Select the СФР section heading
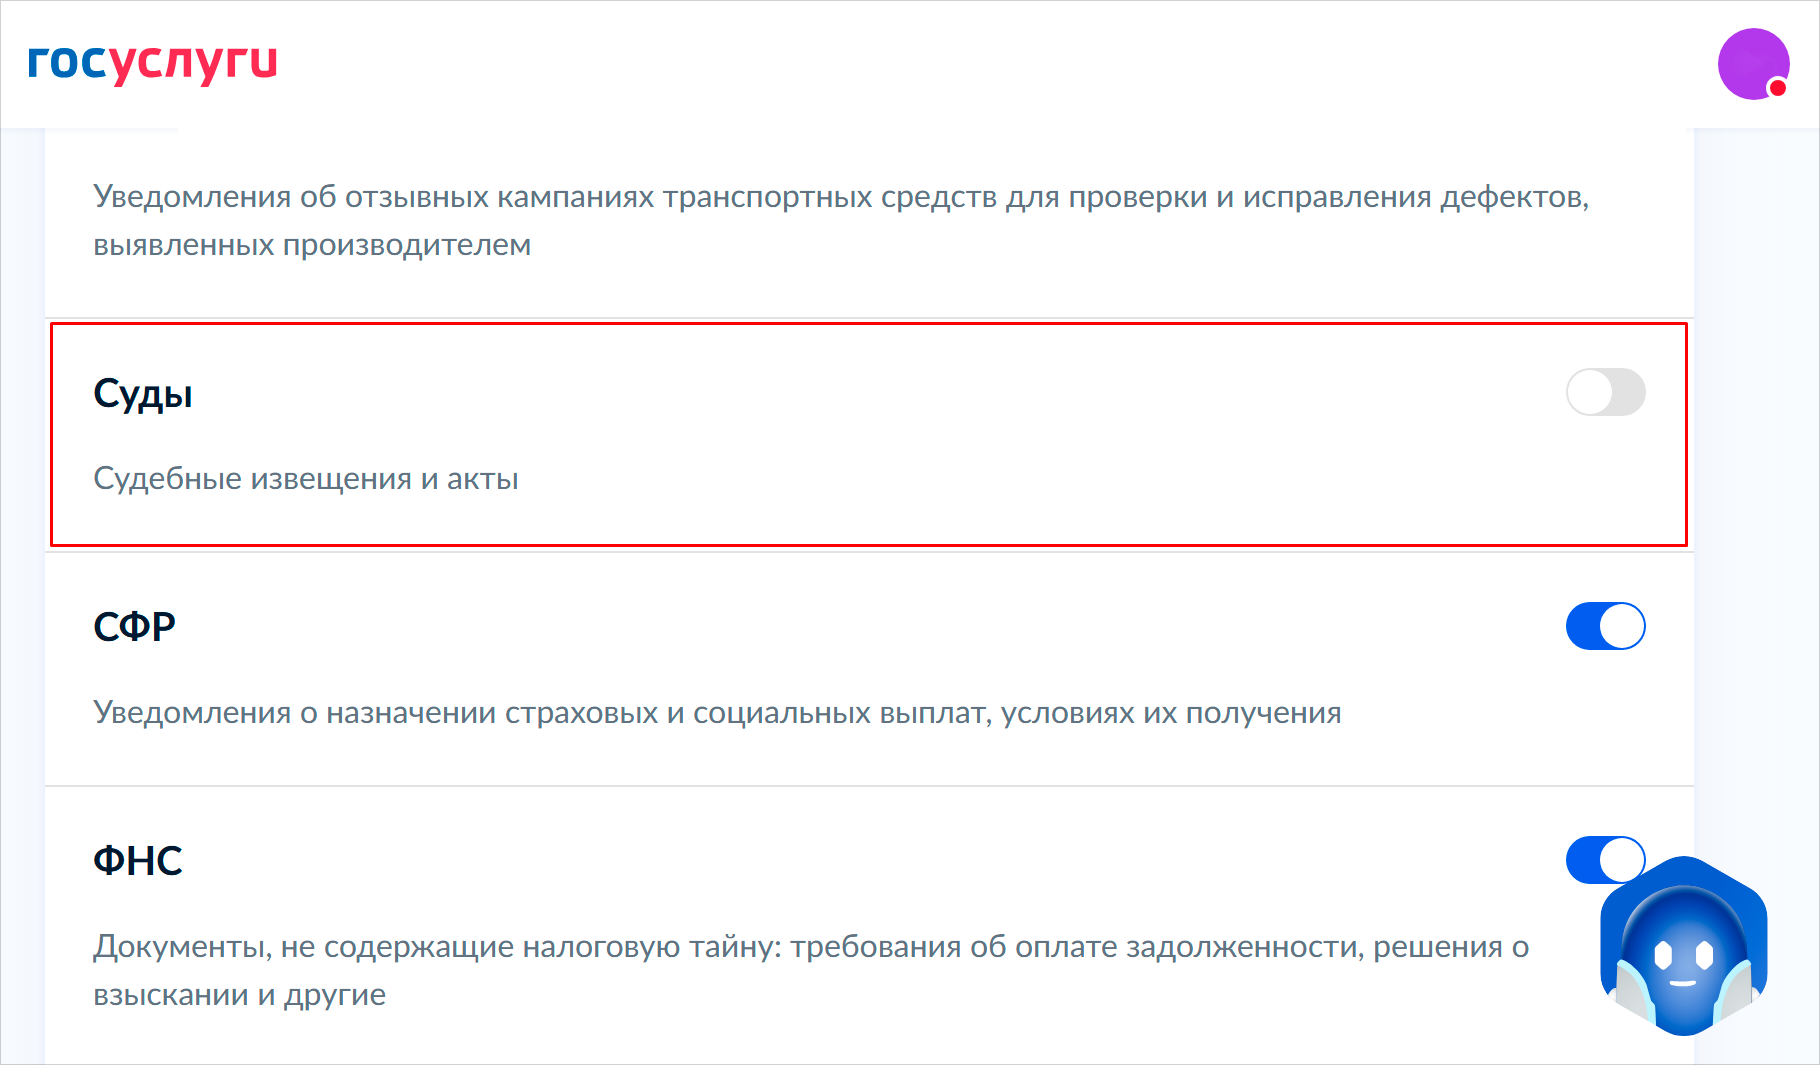 click(x=134, y=627)
